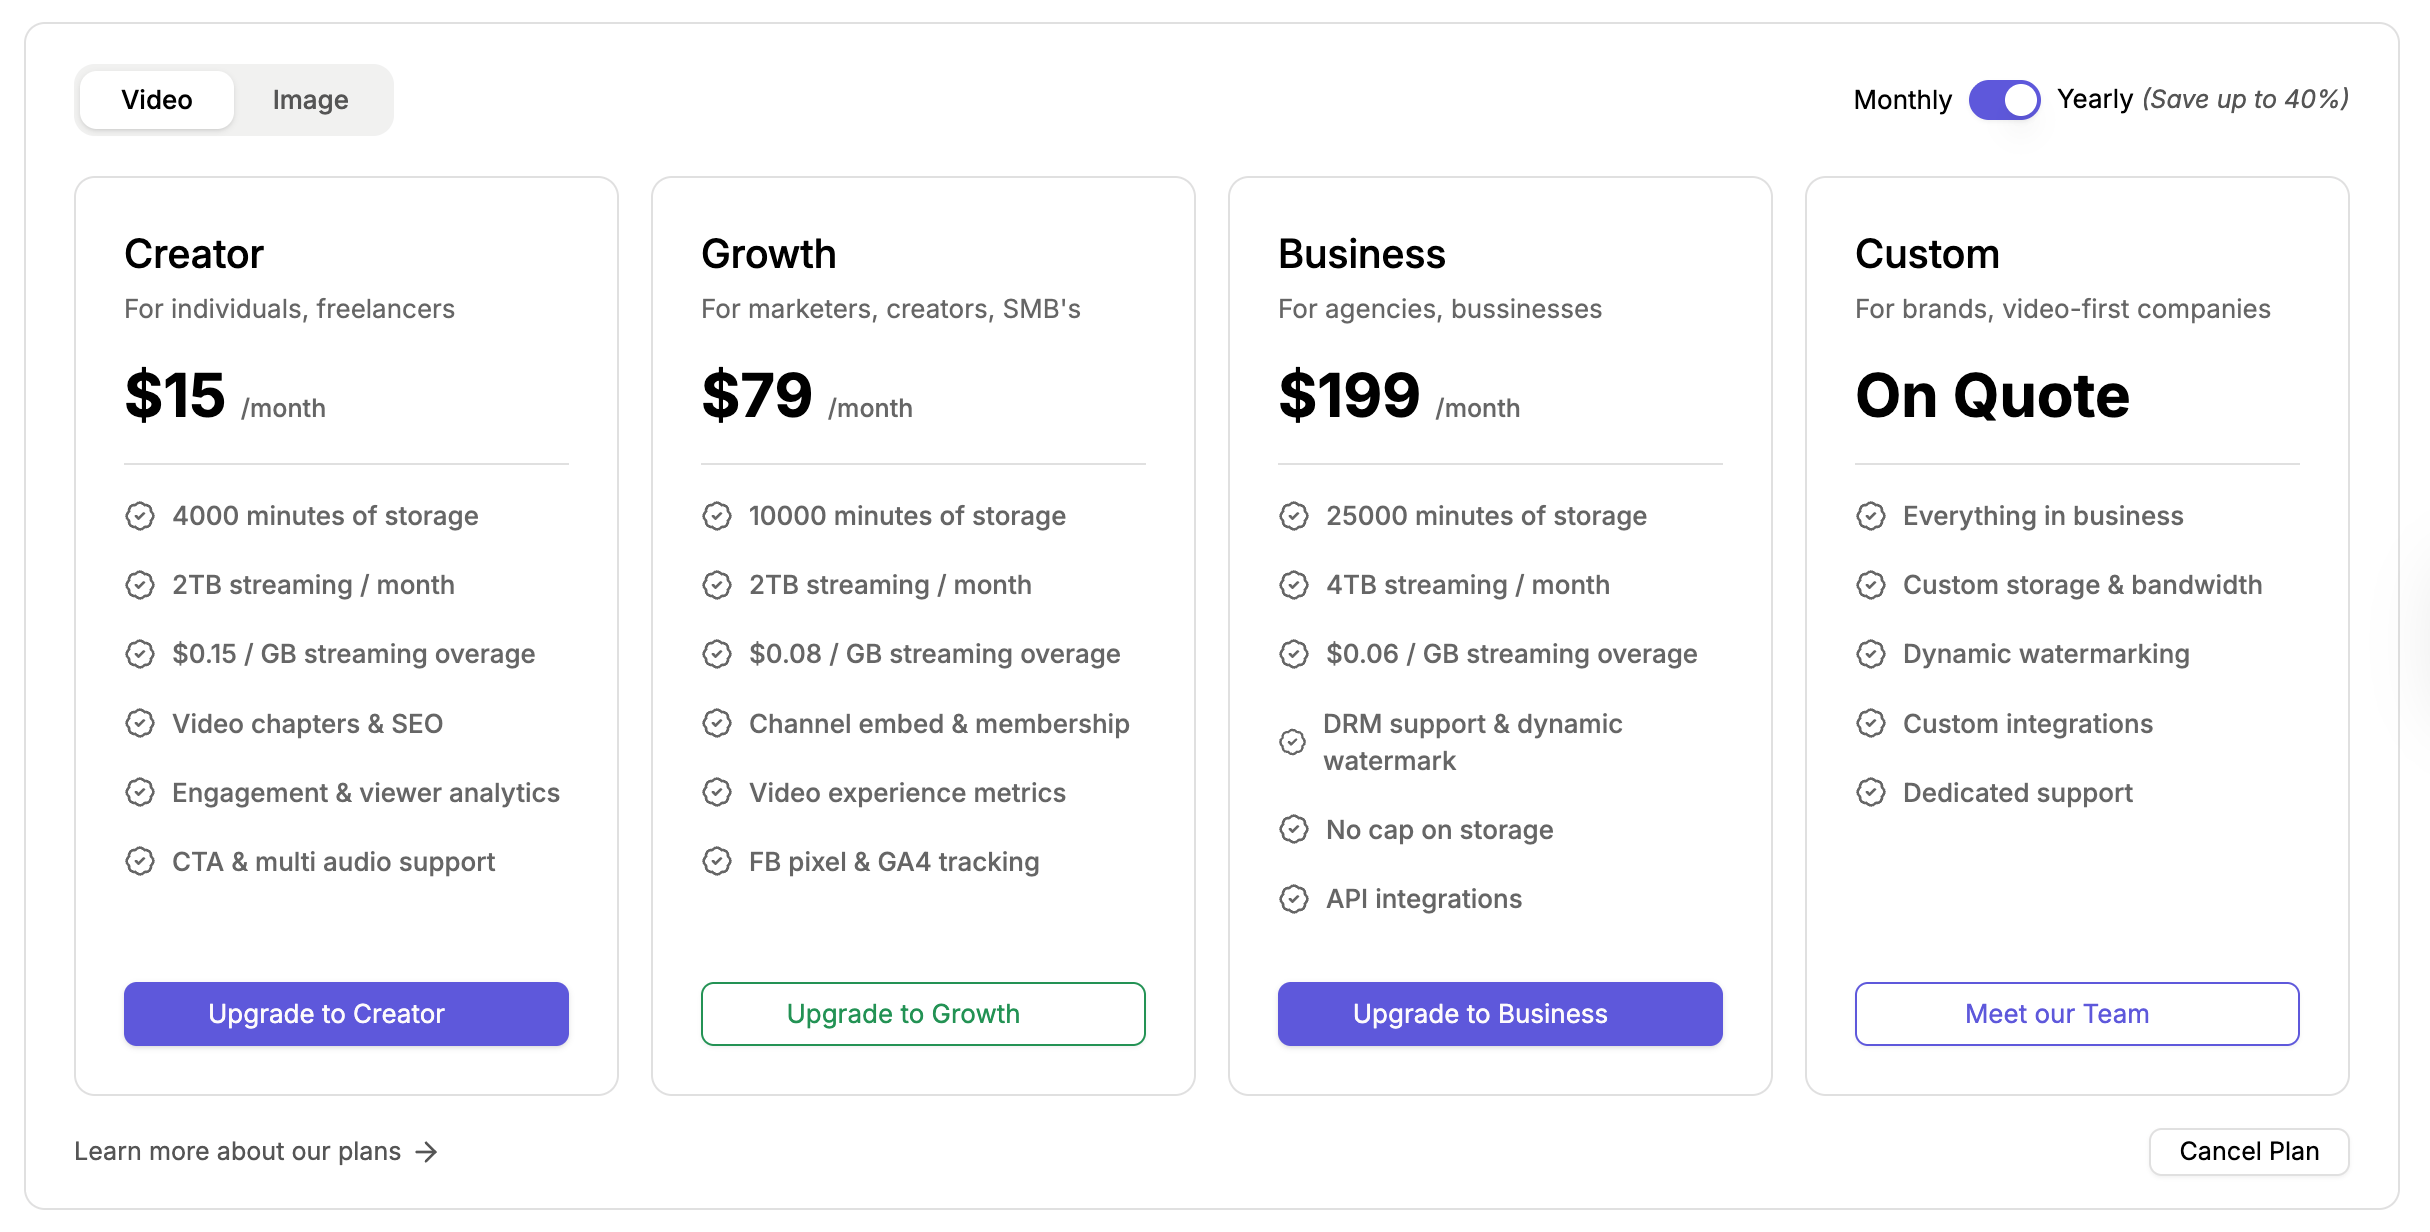Open Learn more about our plans link

(238, 1152)
